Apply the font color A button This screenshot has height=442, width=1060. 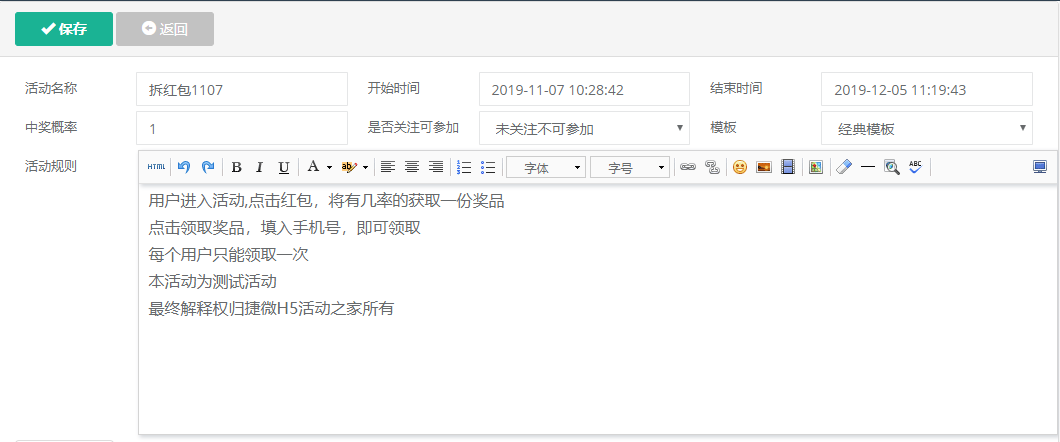313,167
